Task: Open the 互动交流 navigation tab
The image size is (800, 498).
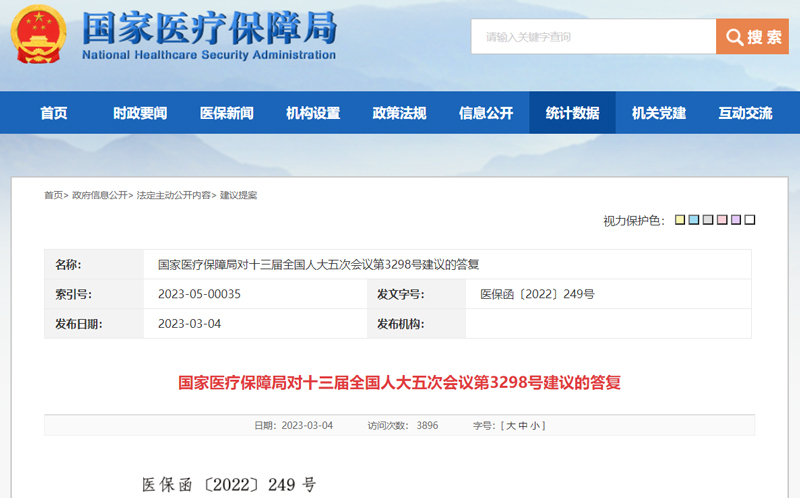Action: pyautogui.click(x=745, y=113)
